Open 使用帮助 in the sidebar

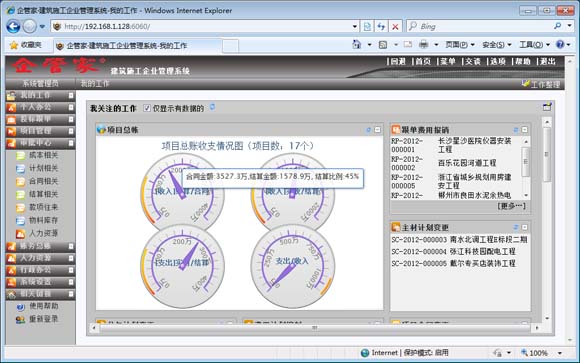click(x=44, y=306)
